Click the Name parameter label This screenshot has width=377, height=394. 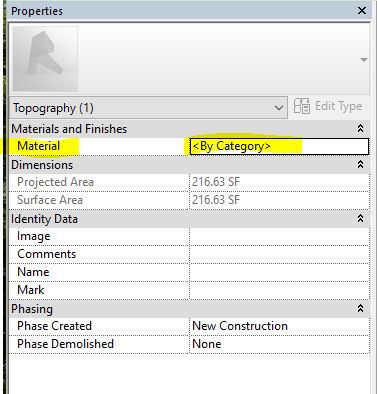(33, 272)
